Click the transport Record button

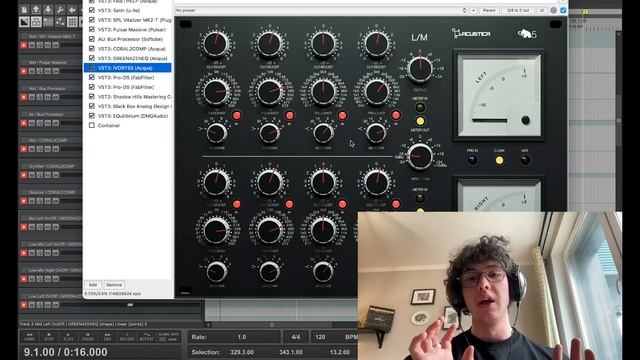[127, 337]
